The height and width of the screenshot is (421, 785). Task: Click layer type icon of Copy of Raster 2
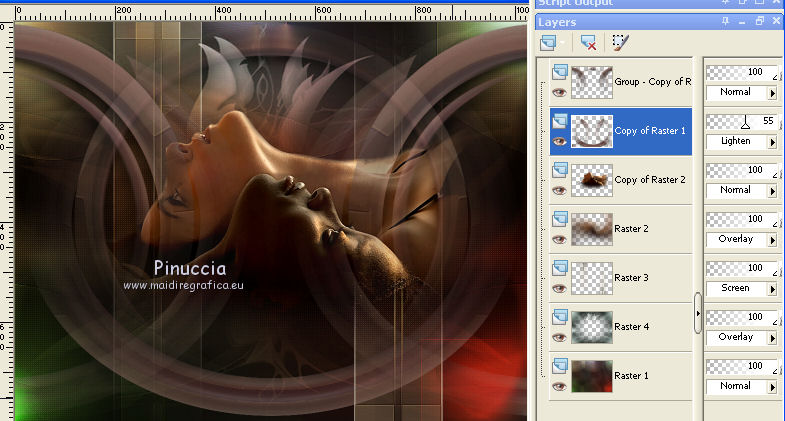pyautogui.click(x=560, y=170)
